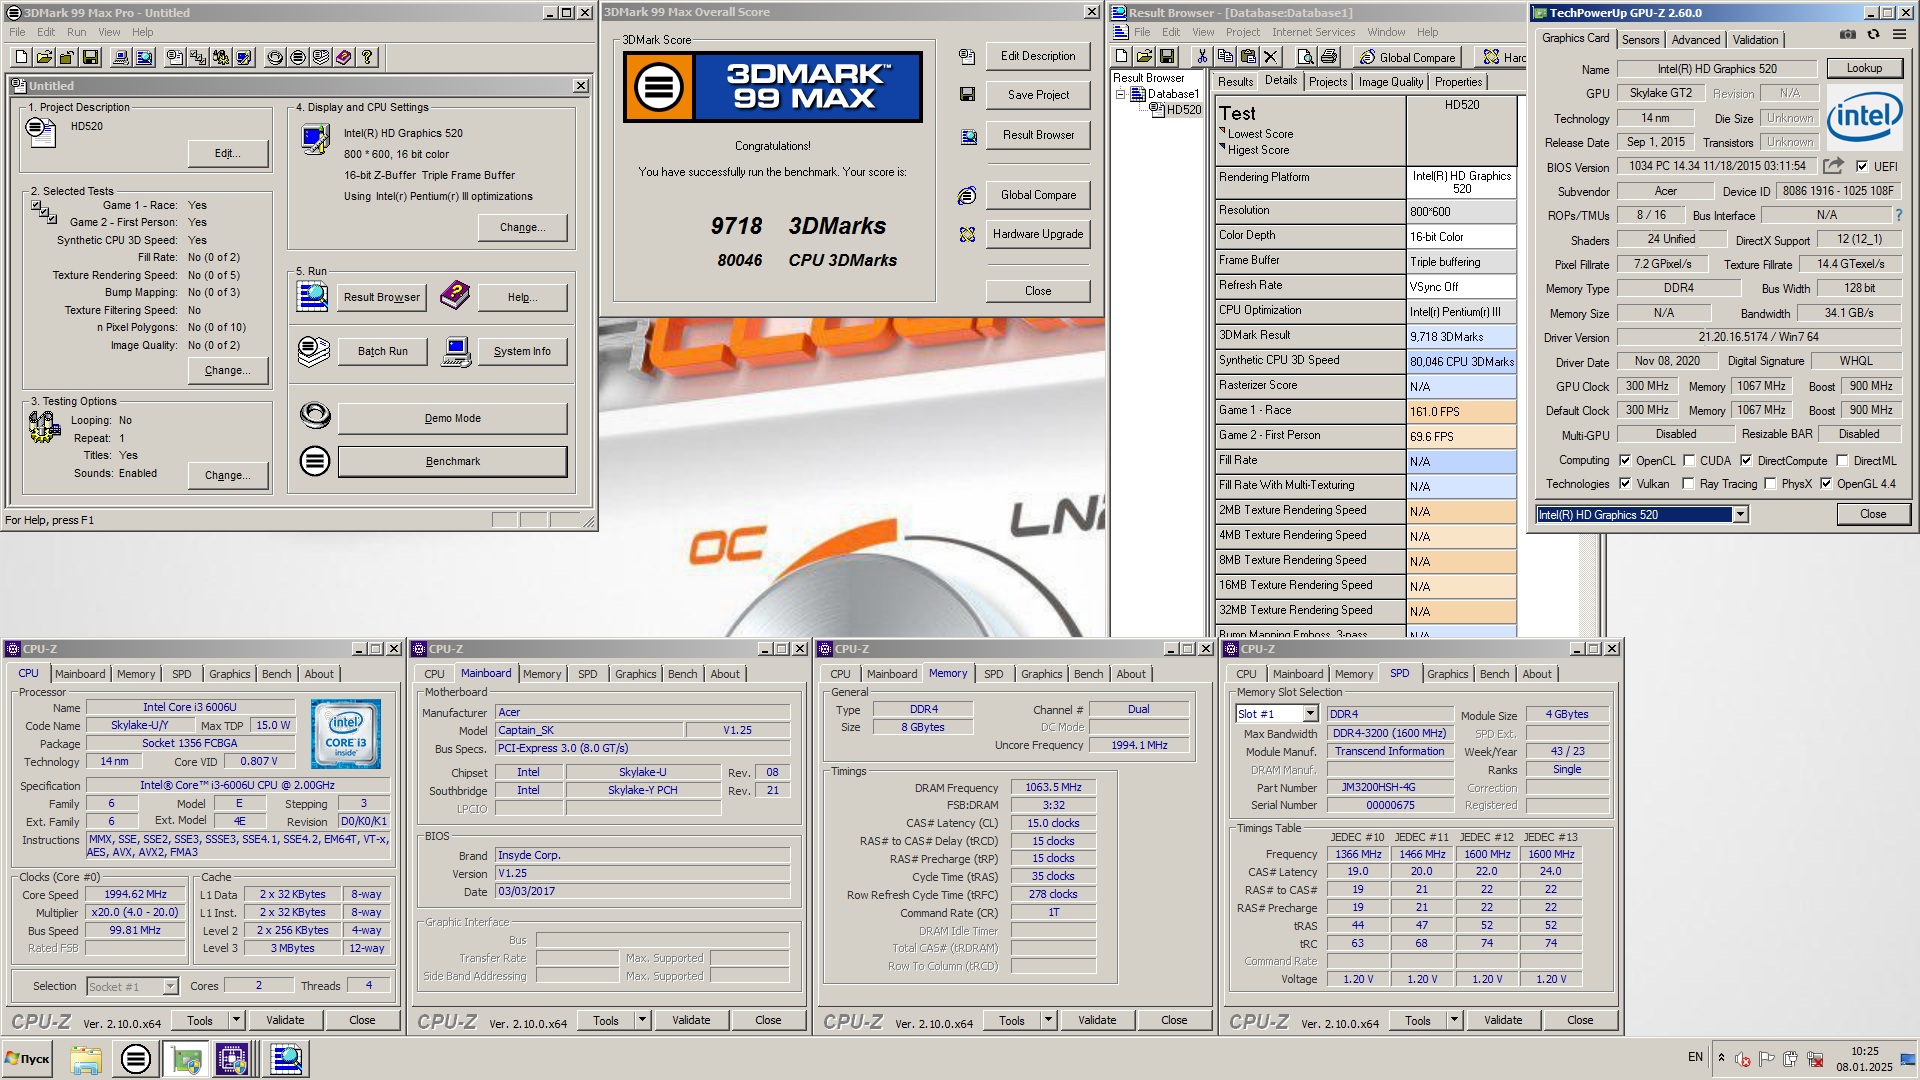Open the Results tab in Result Browser
1920x1080 pixels.
pyautogui.click(x=1235, y=82)
